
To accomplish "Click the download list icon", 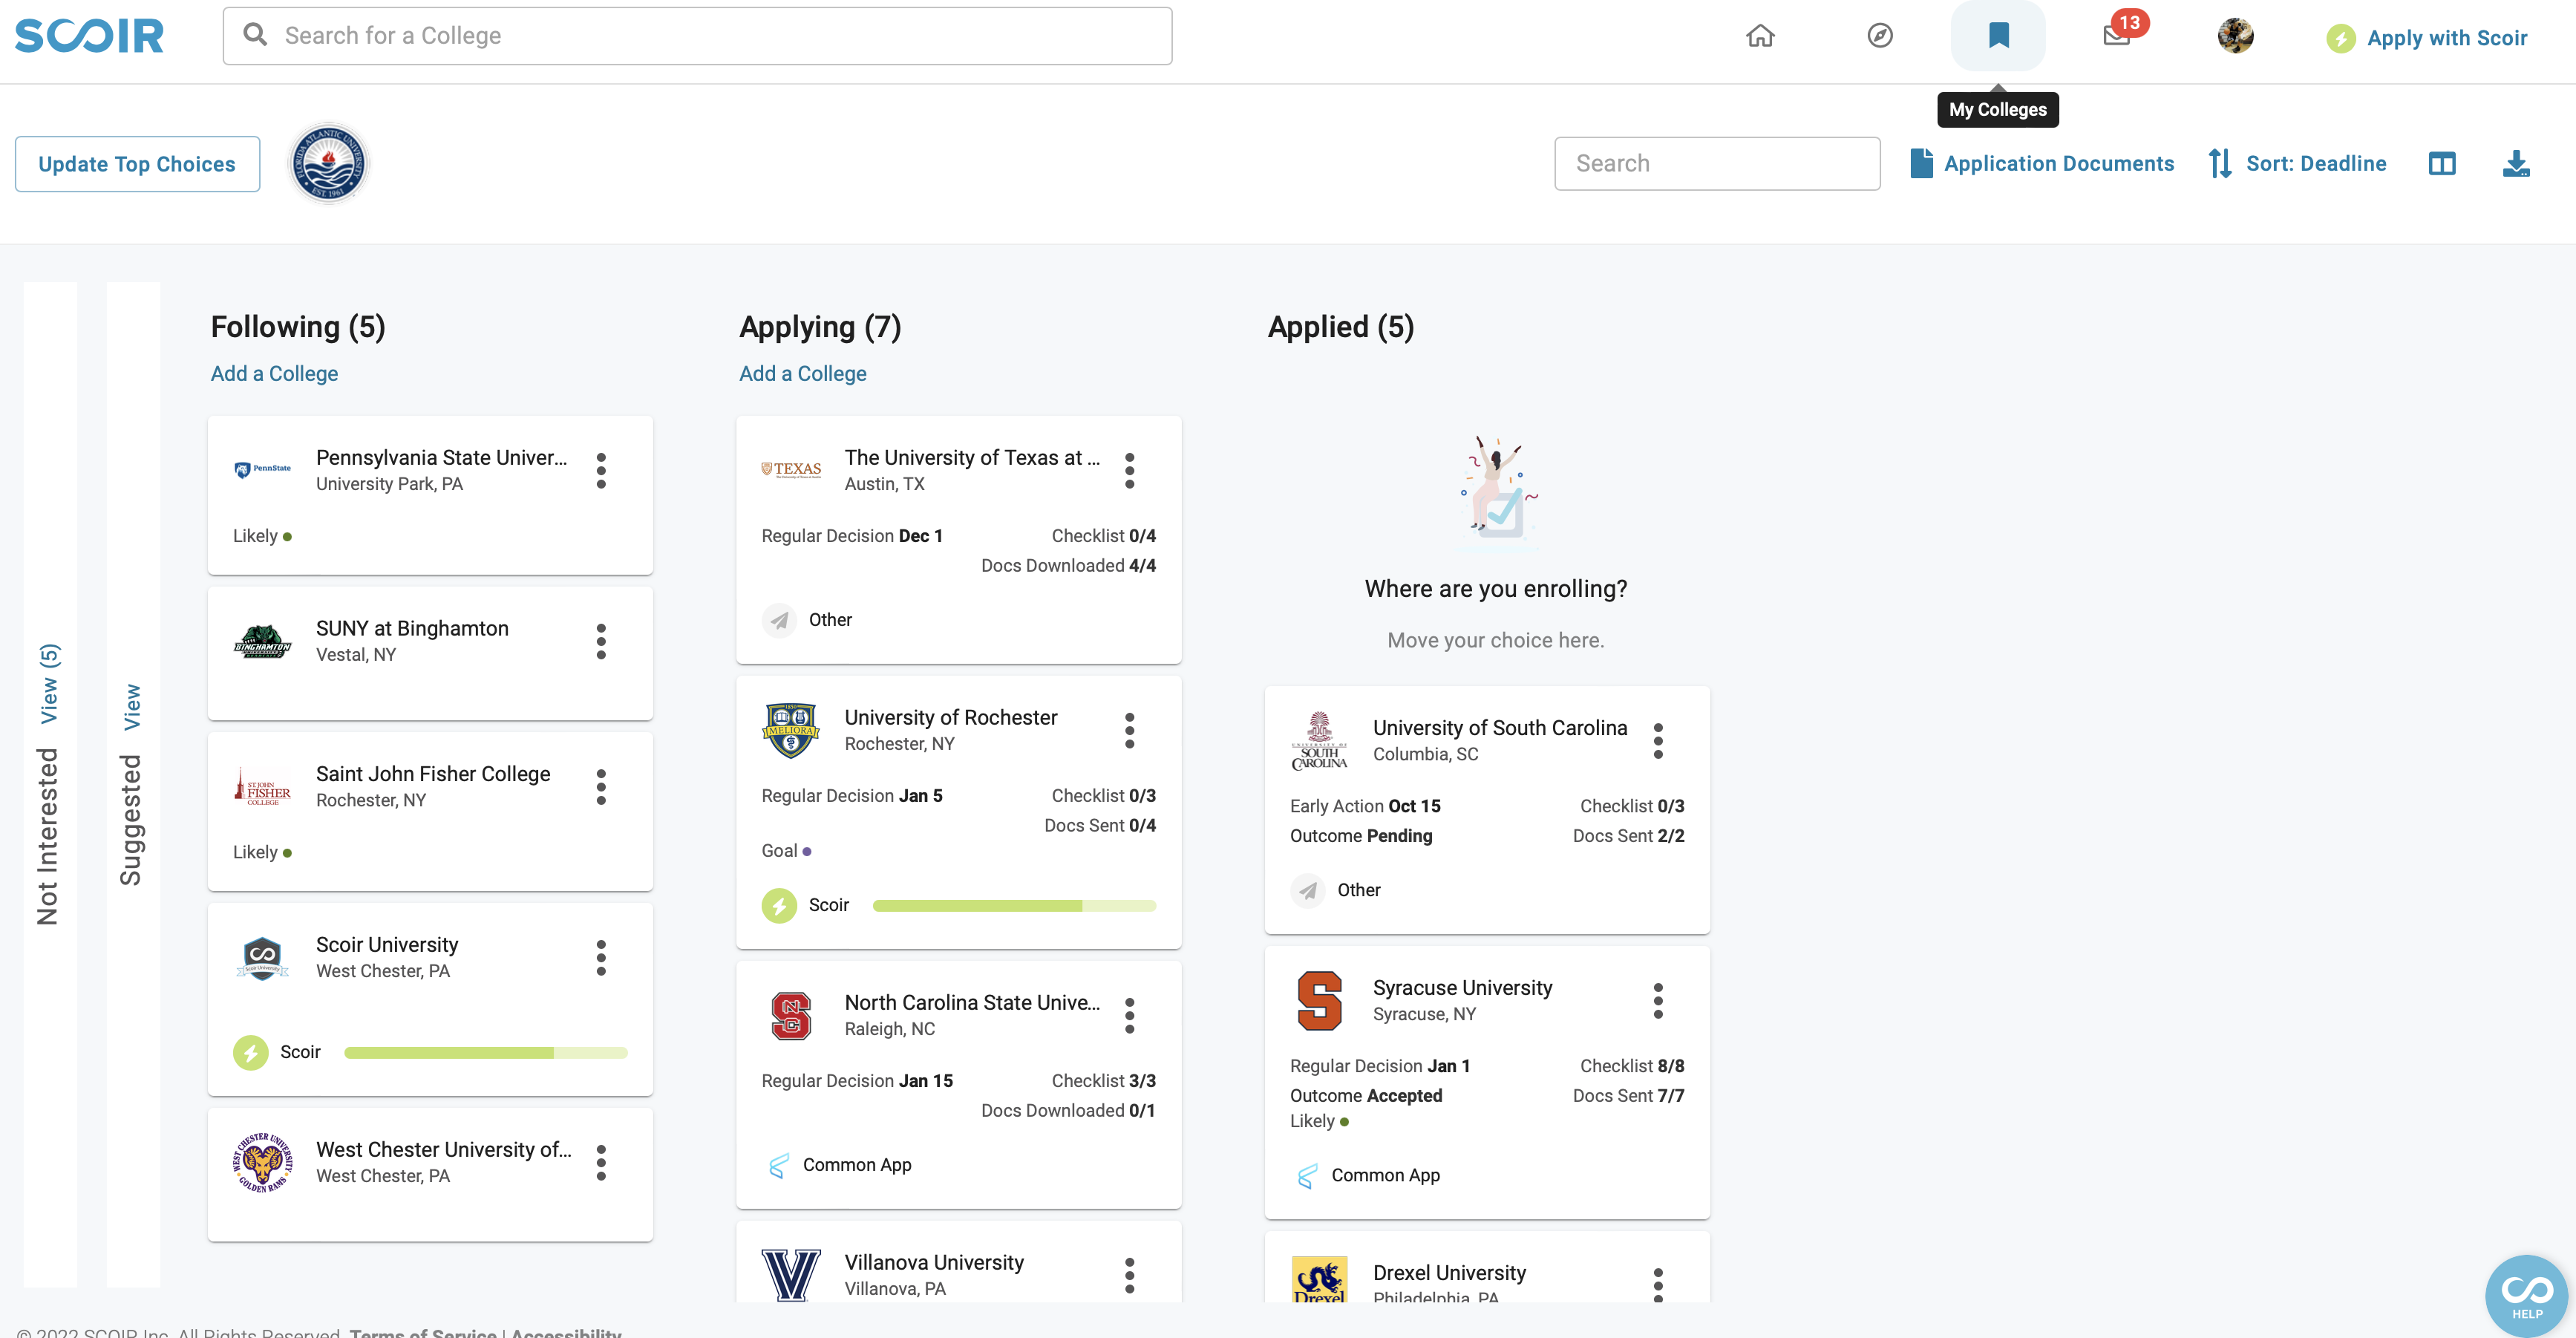I will pyautogui.click(x=2516, y=163).
